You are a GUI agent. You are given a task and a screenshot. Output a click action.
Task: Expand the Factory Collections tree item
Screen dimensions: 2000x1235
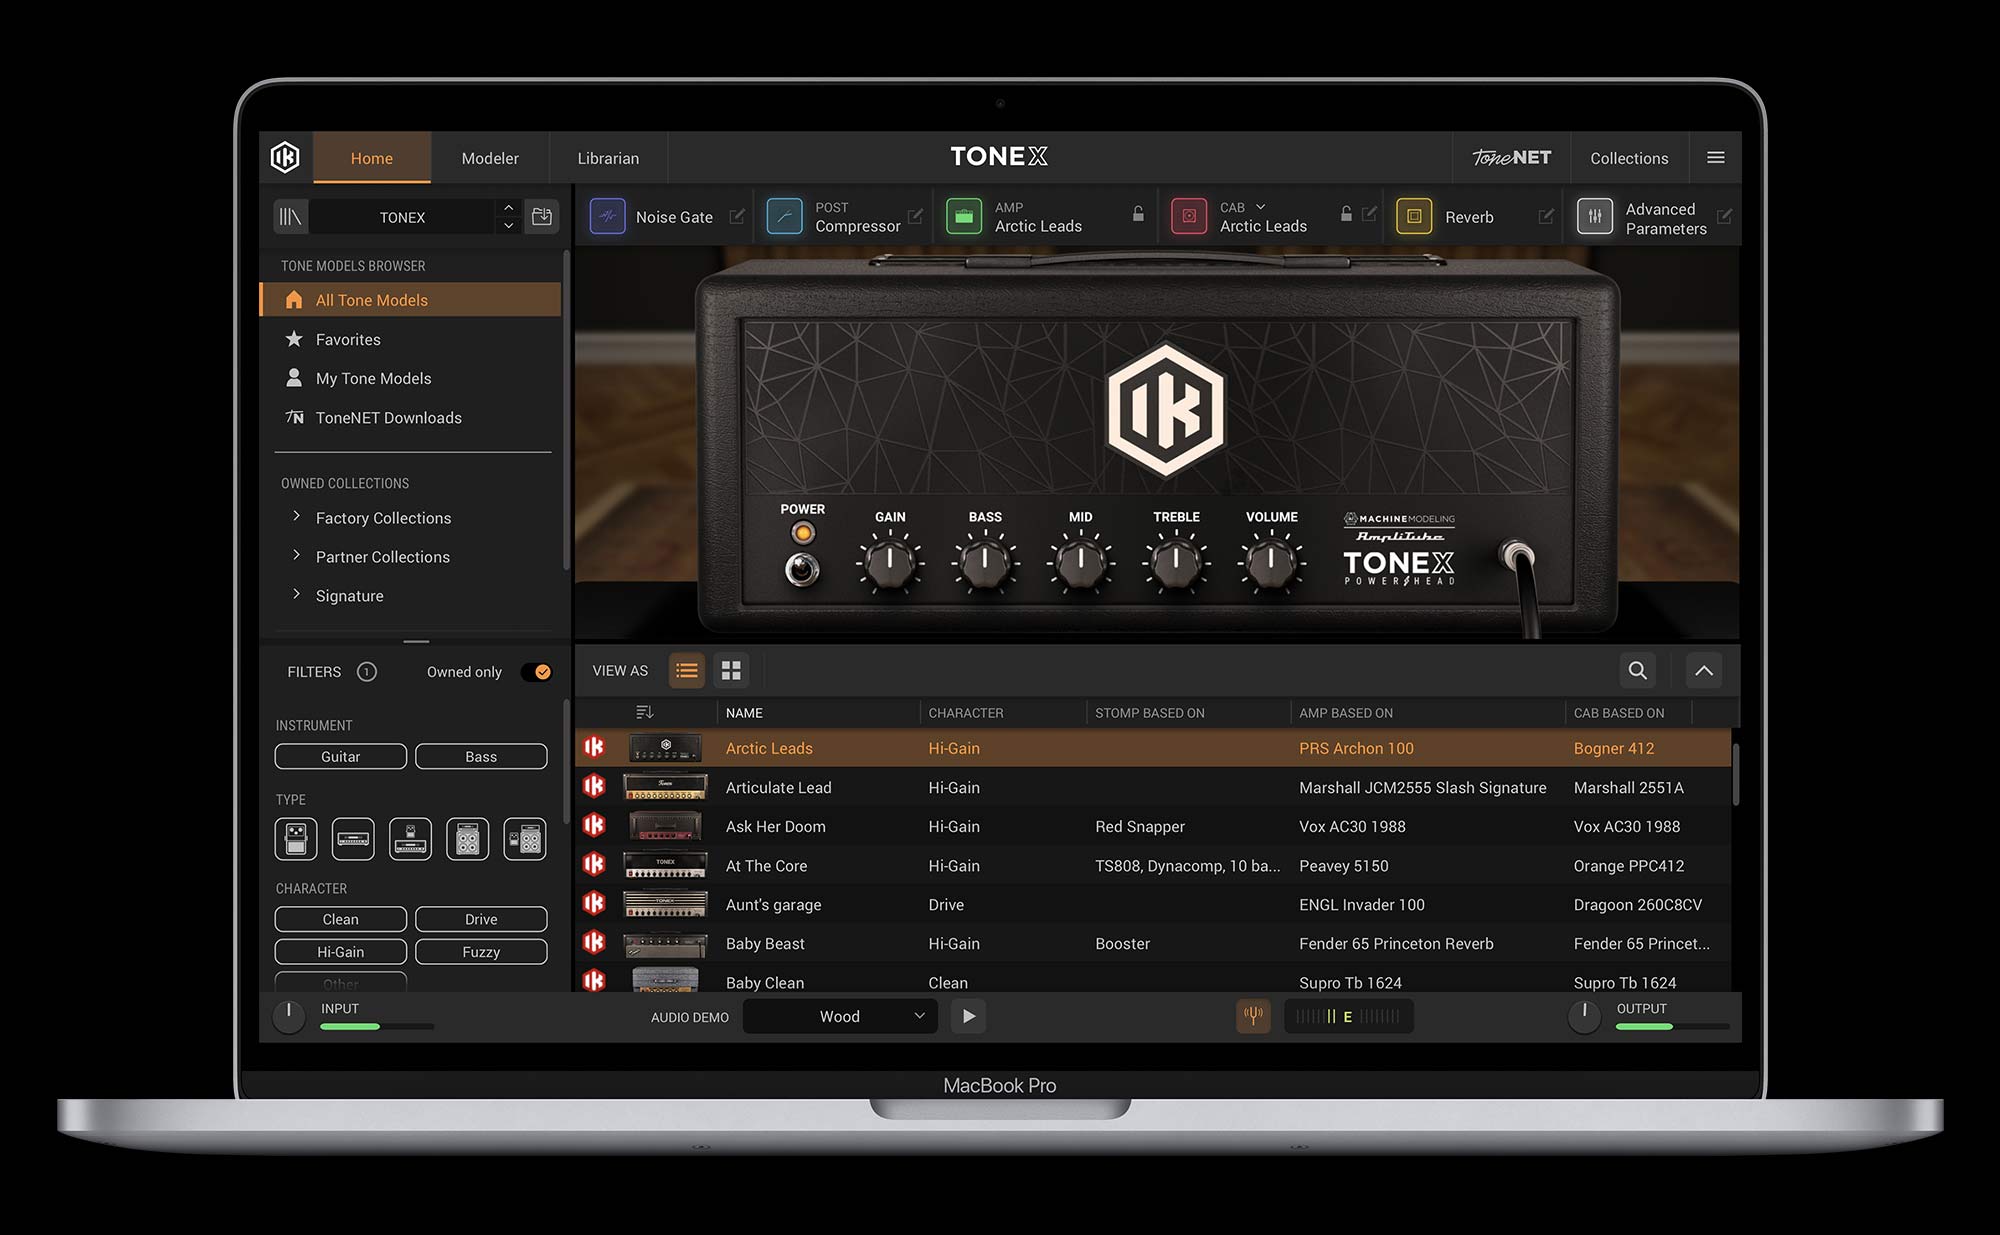click(297, 517)
